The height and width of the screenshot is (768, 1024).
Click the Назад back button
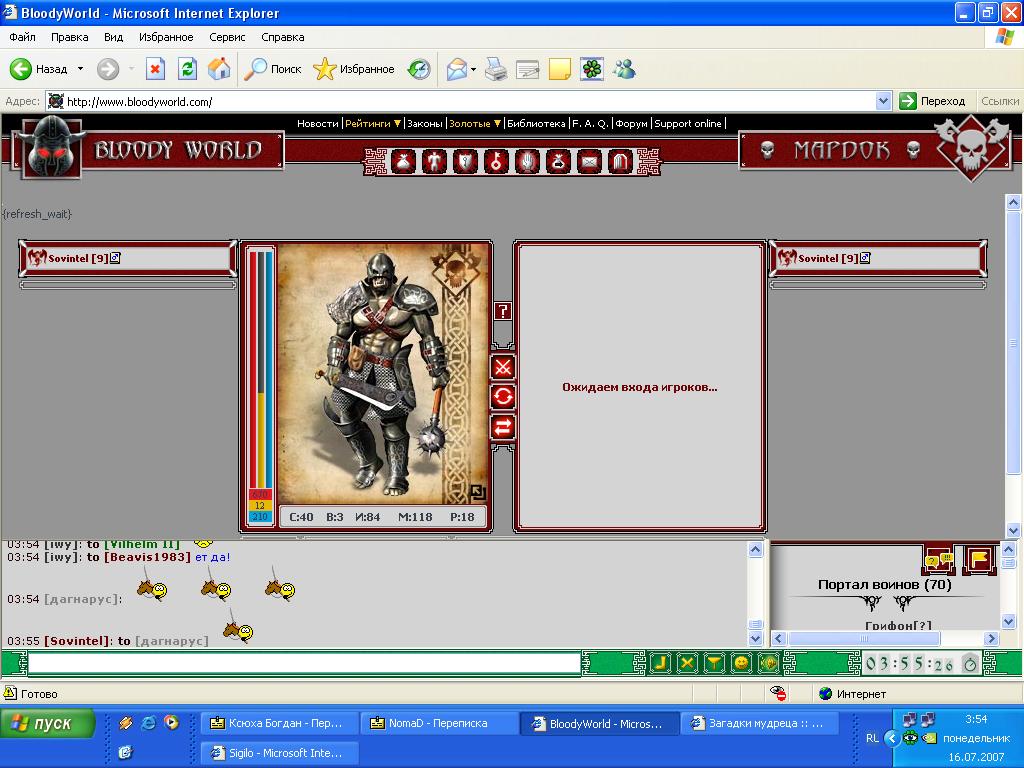tap(39, 69)
